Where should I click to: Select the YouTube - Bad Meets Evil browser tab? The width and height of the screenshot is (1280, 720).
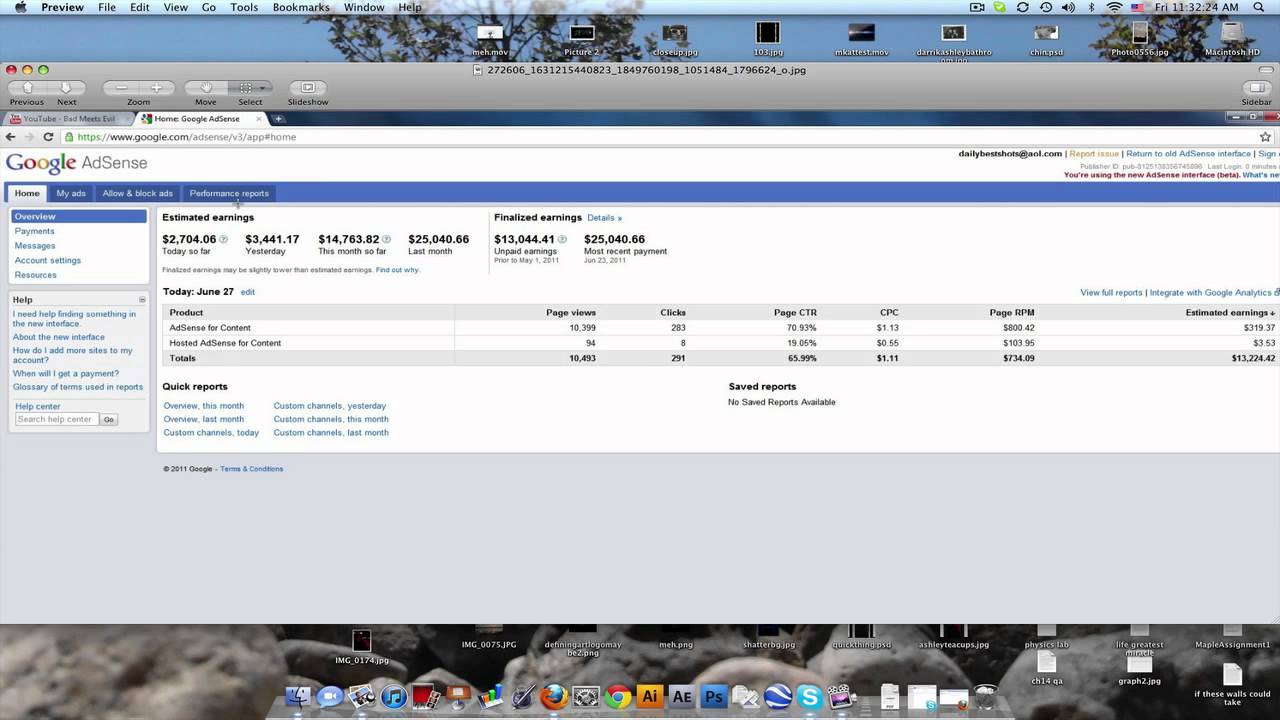coord(69,119)
